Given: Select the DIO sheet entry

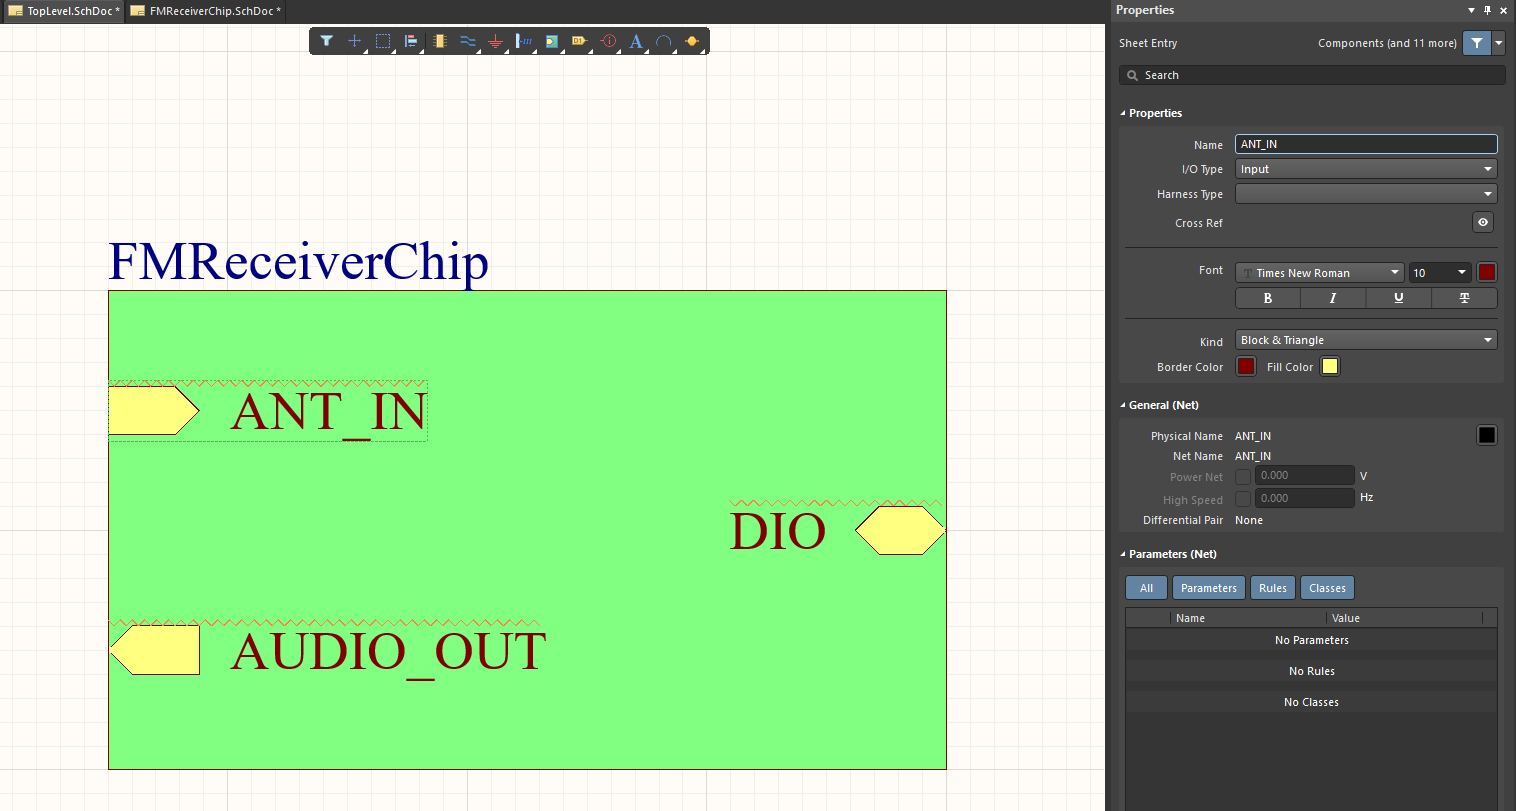Looking at the screenshot, I should [837, 530].
